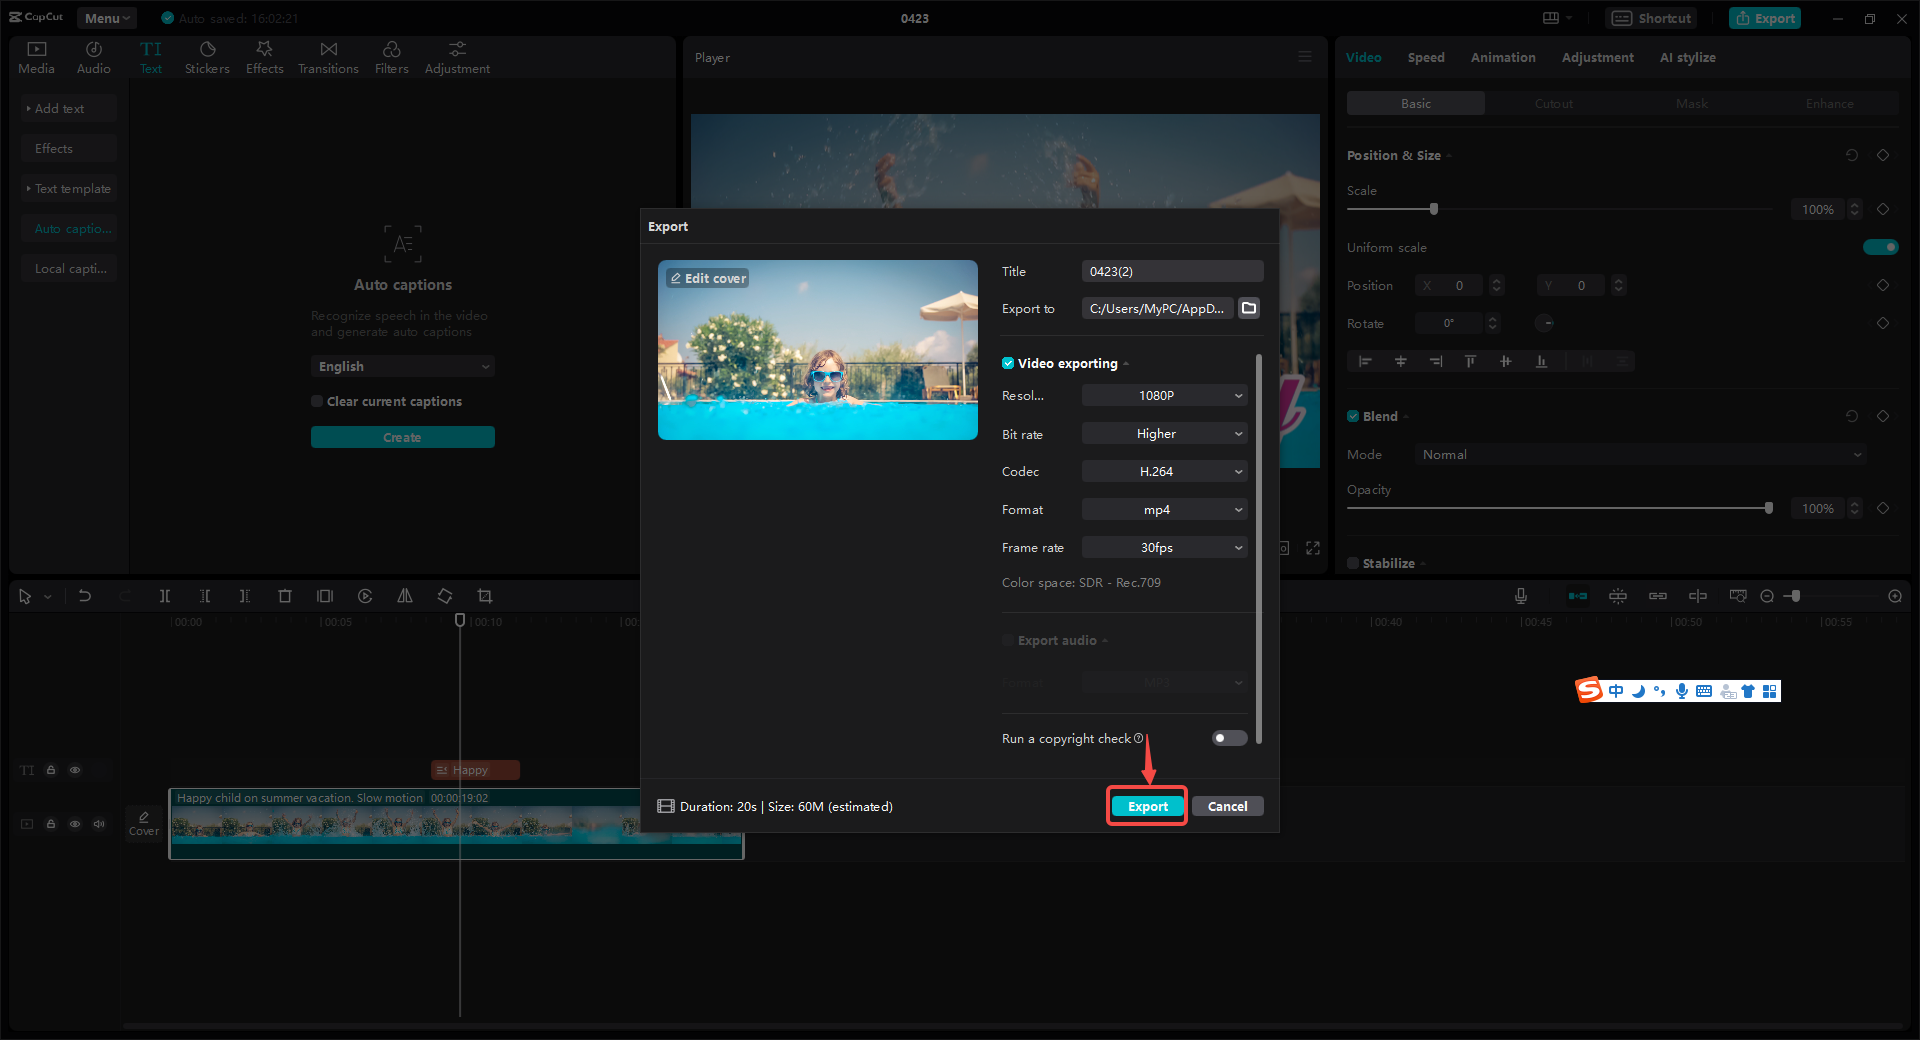Viewport: 1920px width, 1040px height.
Task: Click the Undo icon above the timeline
Action: [x=85, y=596]
